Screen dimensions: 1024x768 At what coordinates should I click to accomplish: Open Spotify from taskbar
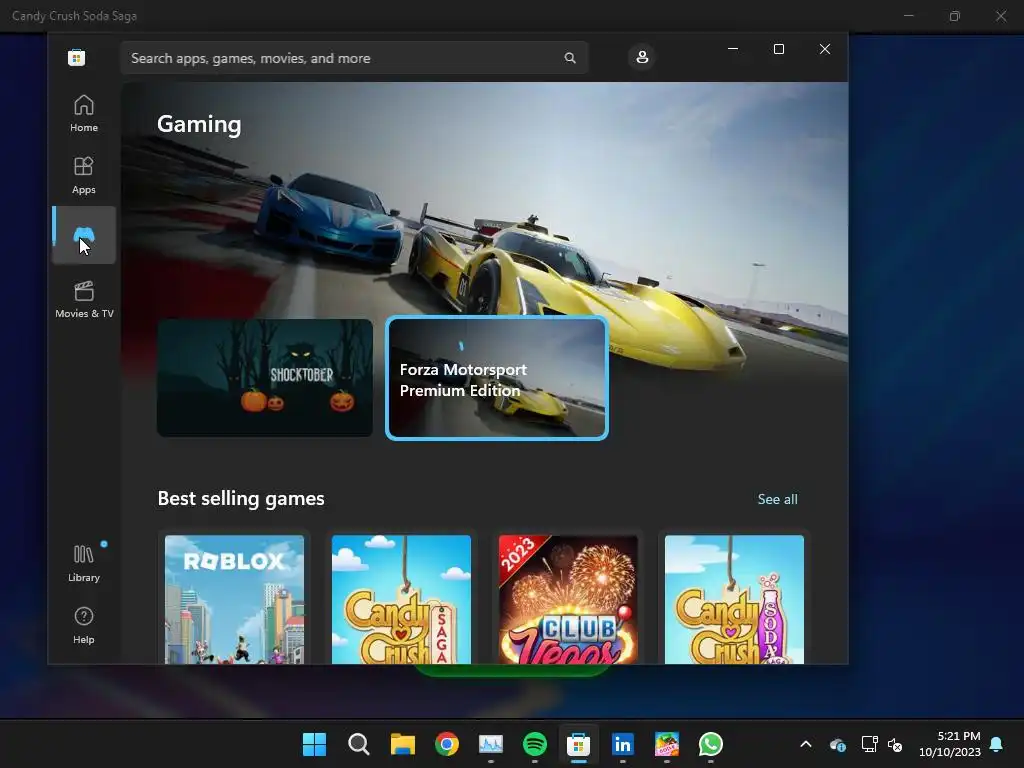tap(535, 744)
